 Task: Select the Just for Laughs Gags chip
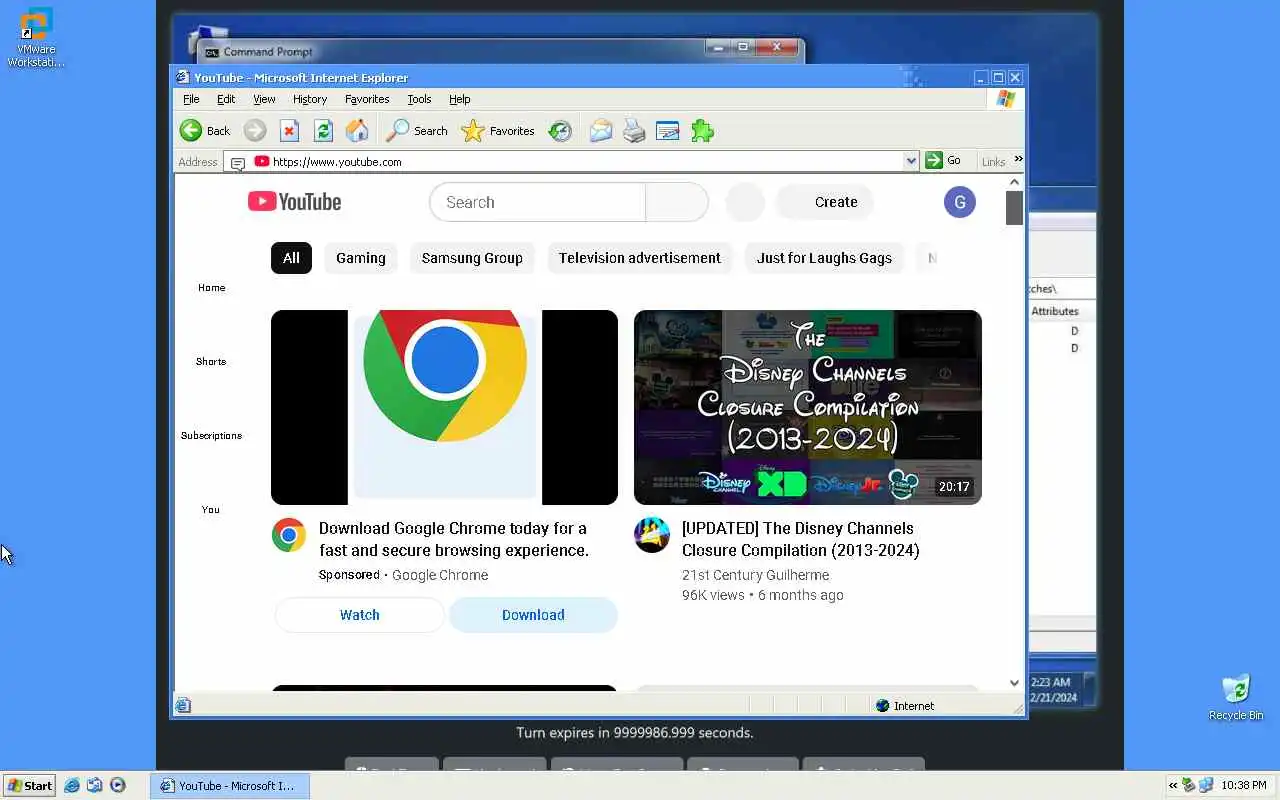pos(824,258)
